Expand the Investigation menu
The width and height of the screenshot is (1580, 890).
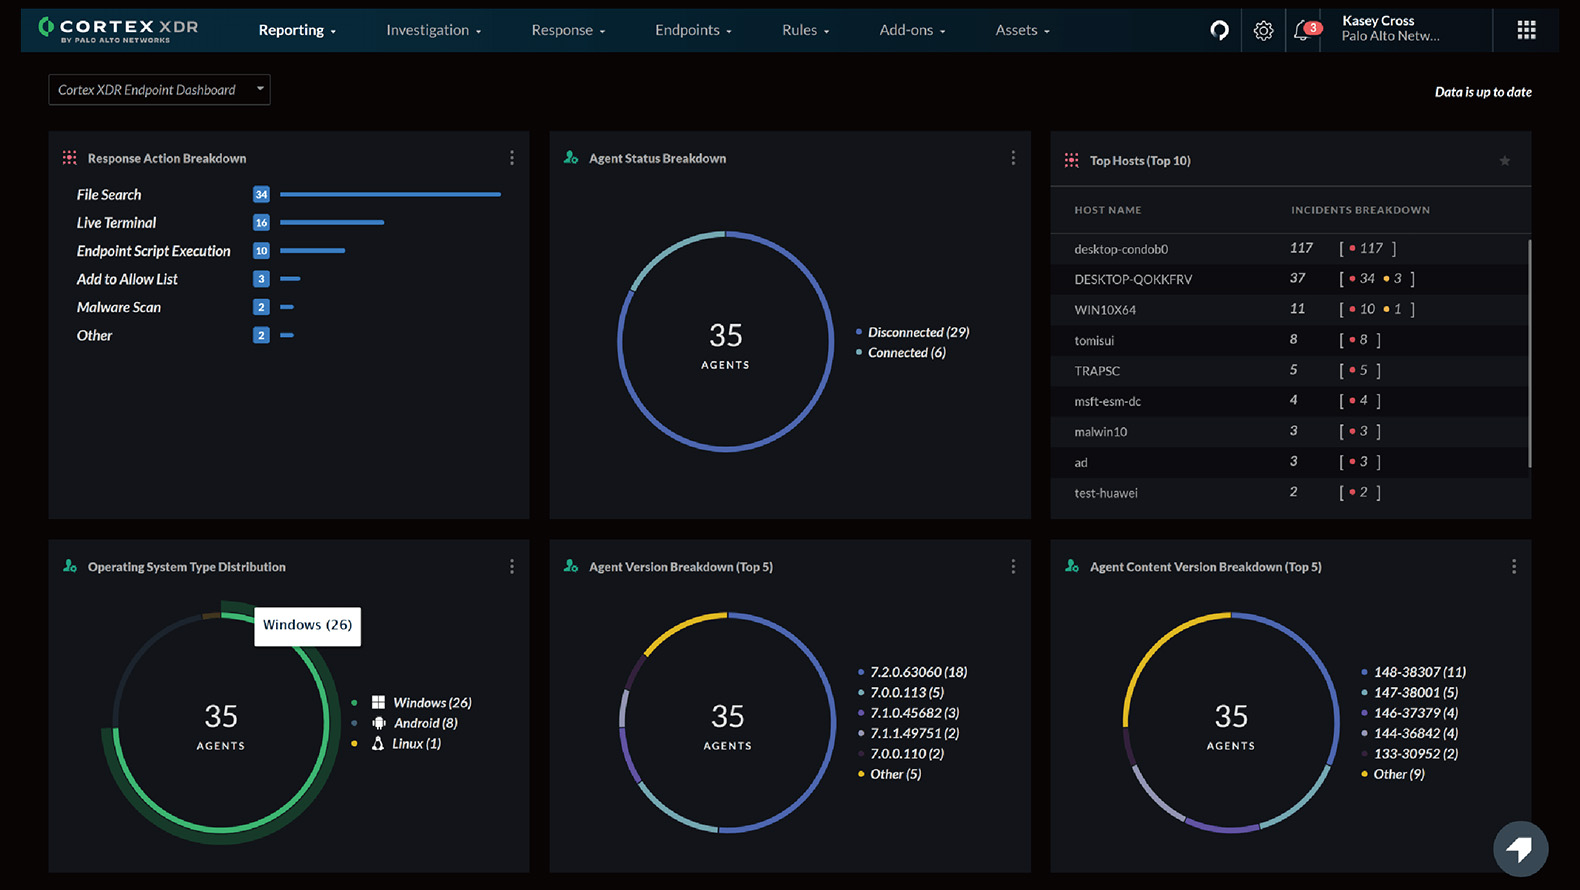[x=433, y=30]
